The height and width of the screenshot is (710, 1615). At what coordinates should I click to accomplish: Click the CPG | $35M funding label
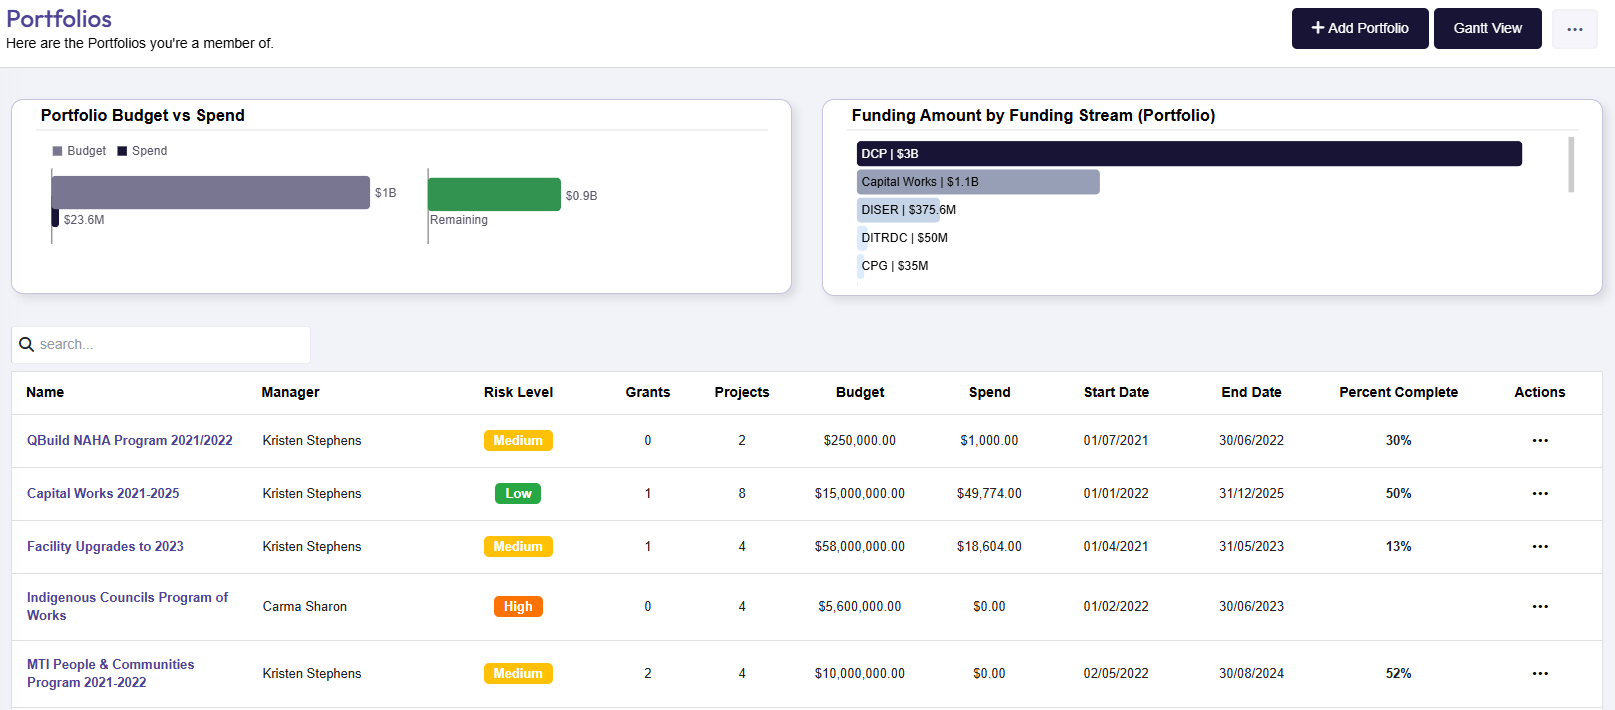[x=895, y=266]
